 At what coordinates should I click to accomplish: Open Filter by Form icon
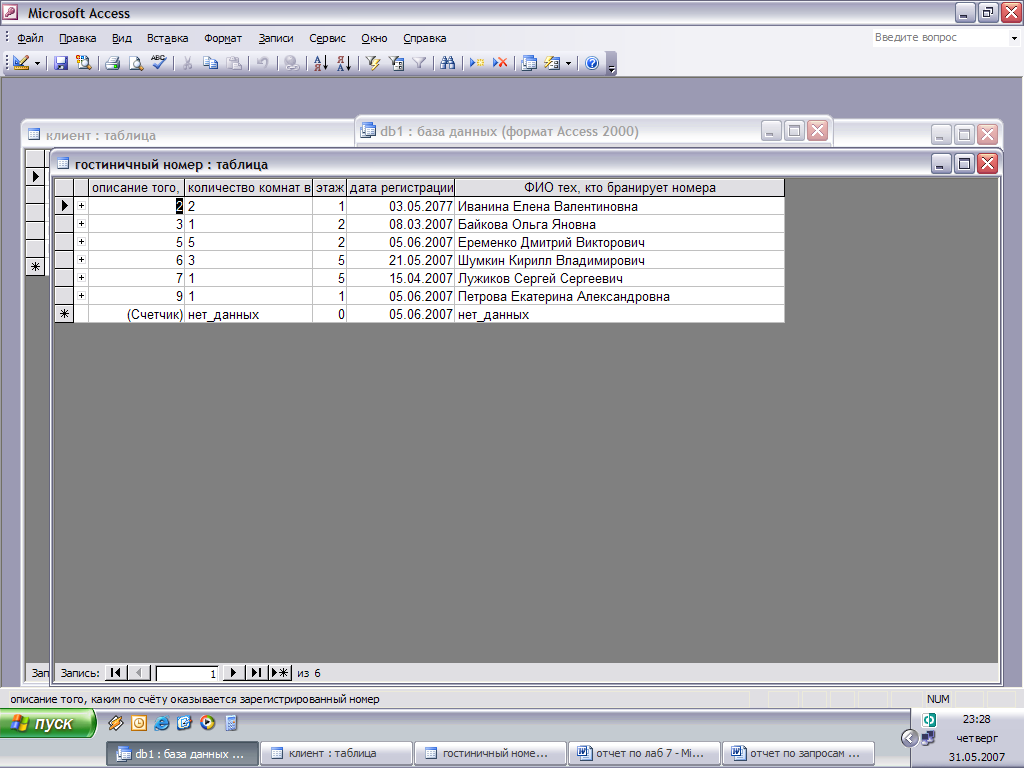(396, 63)
